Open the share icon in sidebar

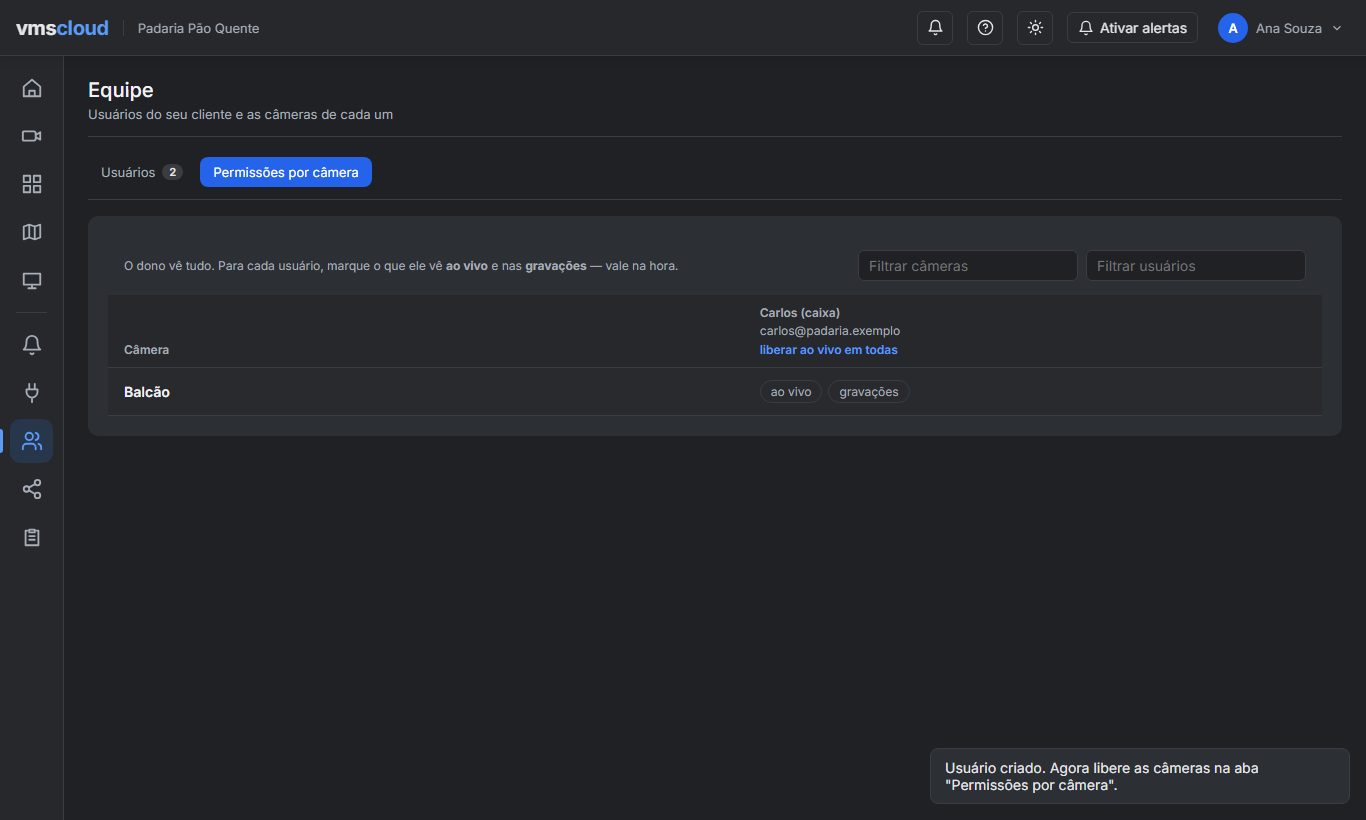pyautogui.click(x=32, y=489)
